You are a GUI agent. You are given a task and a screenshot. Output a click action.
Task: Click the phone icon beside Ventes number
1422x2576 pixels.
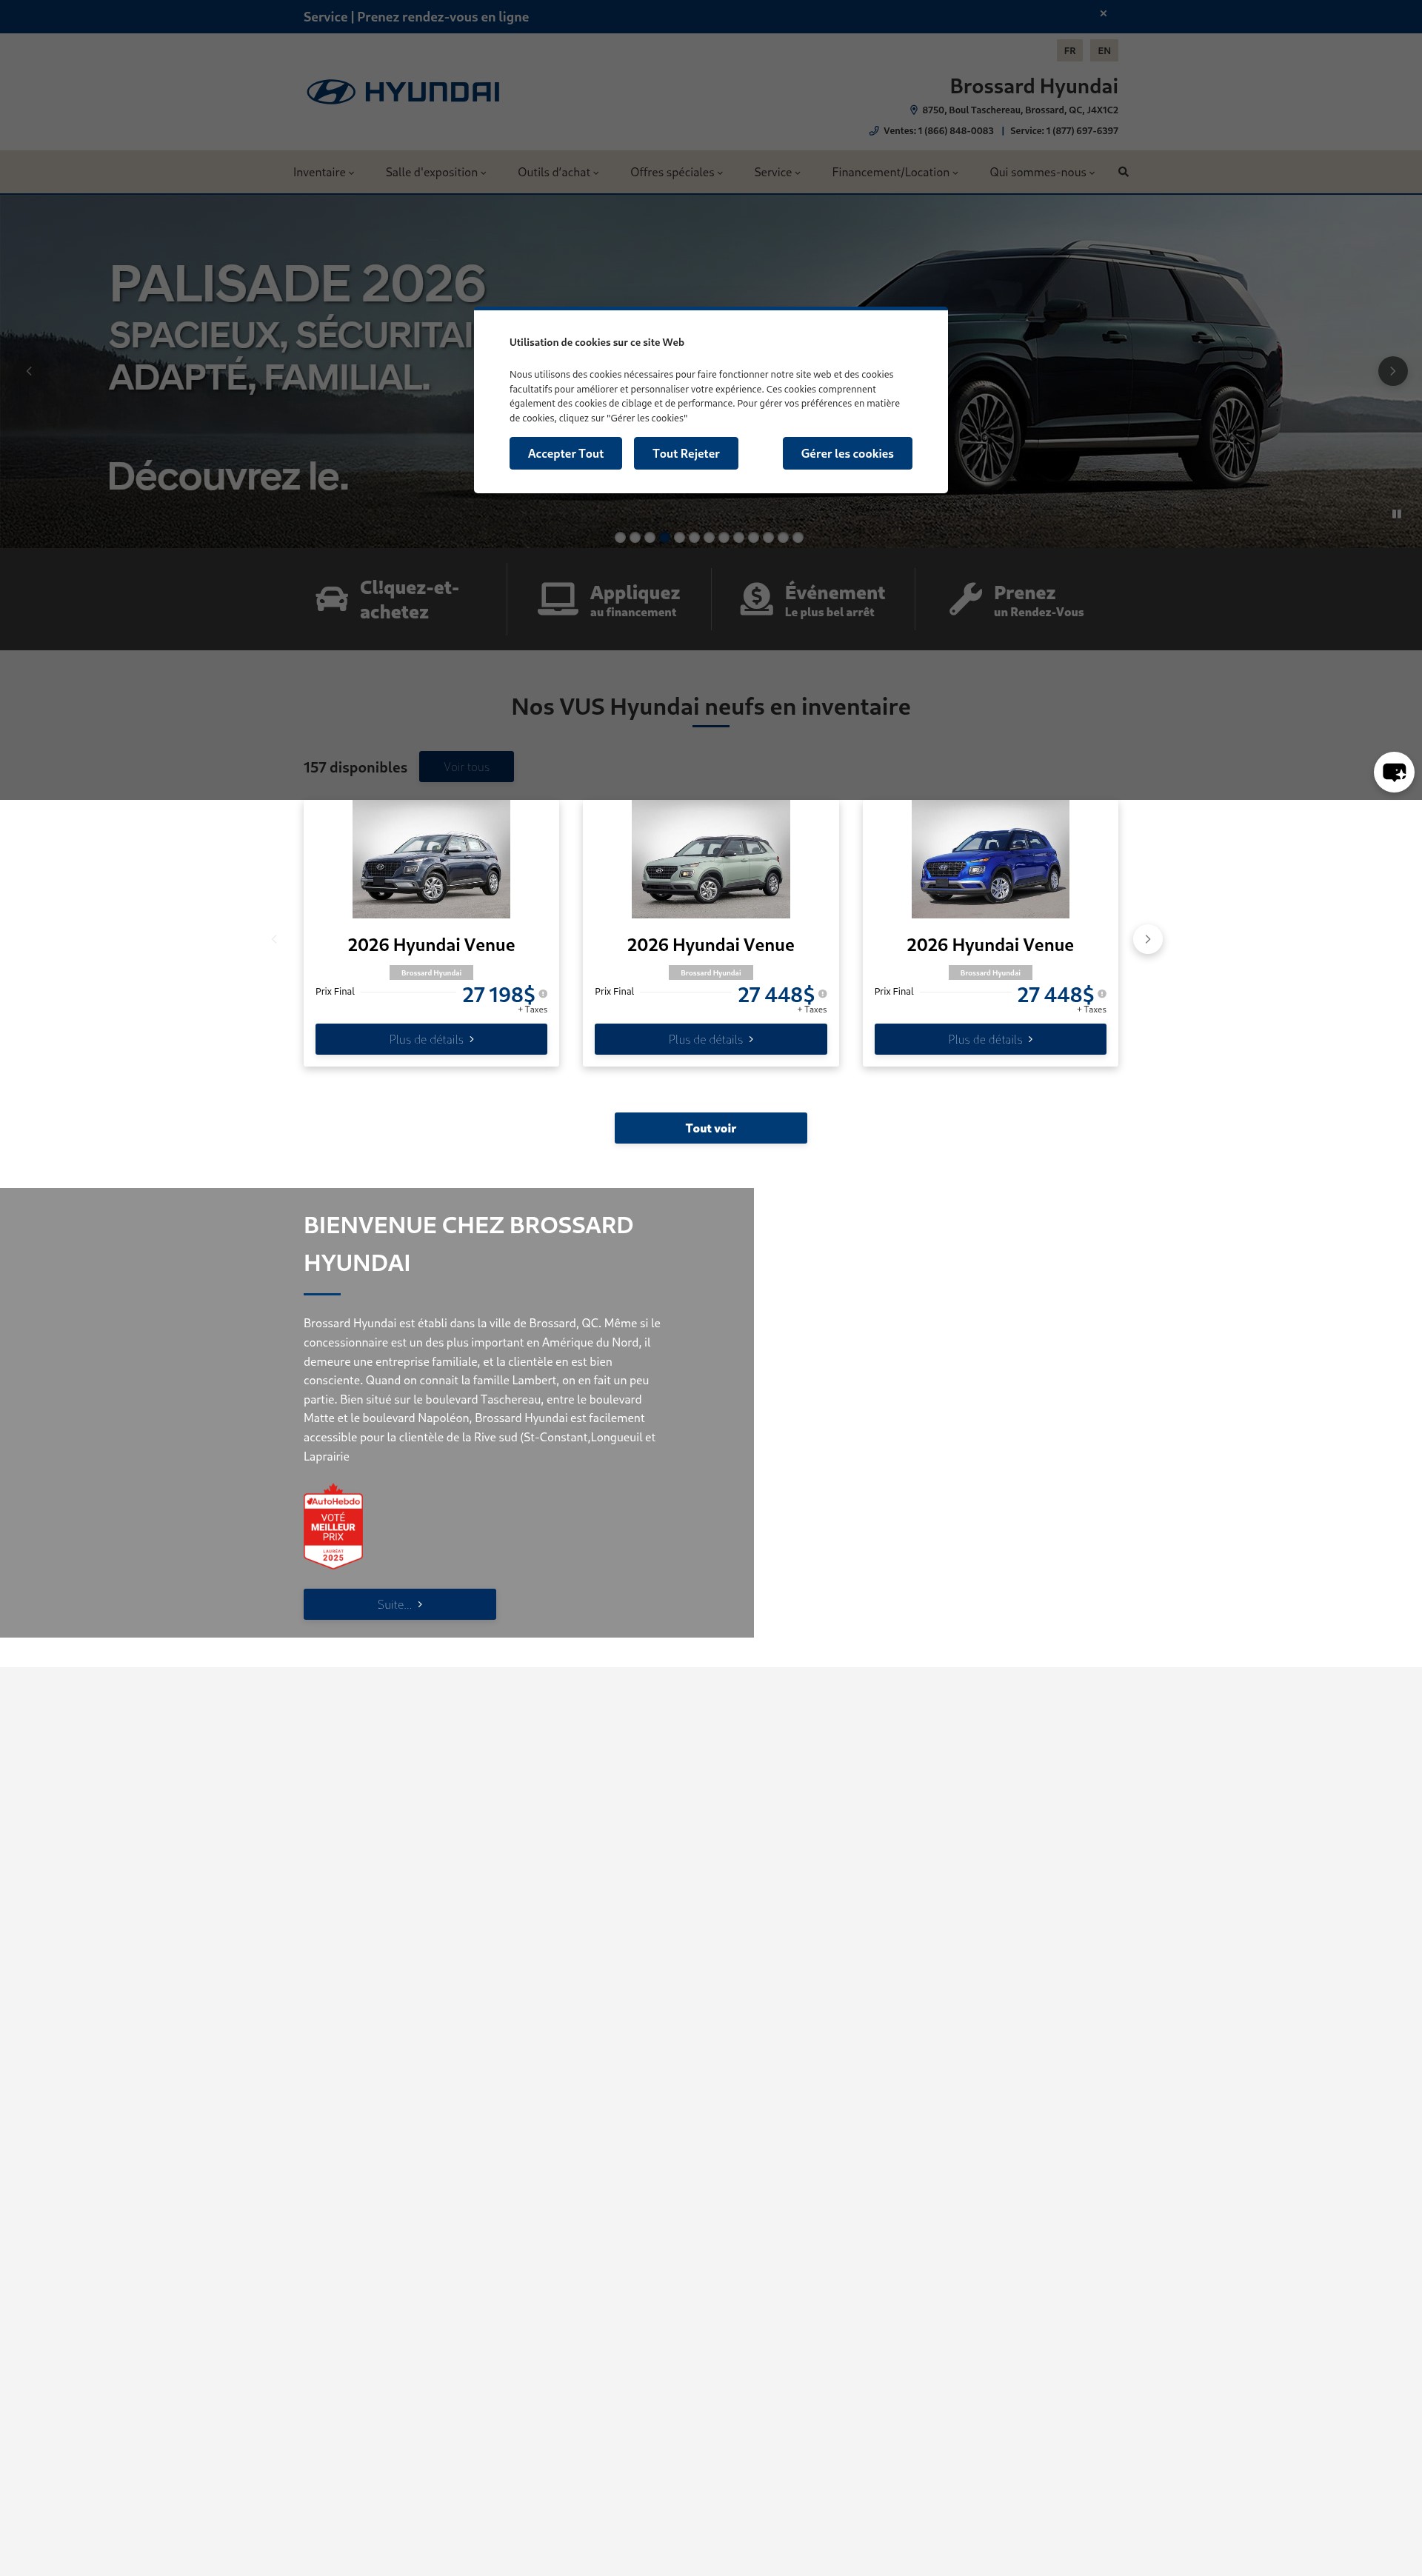874,131
